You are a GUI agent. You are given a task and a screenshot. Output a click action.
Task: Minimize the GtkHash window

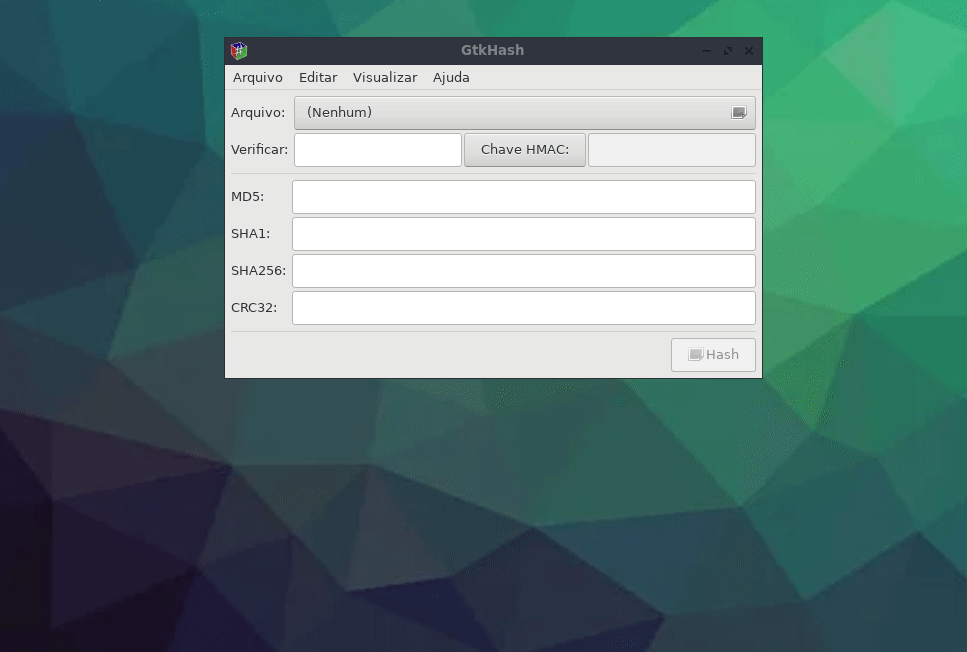tap(707, 51)
